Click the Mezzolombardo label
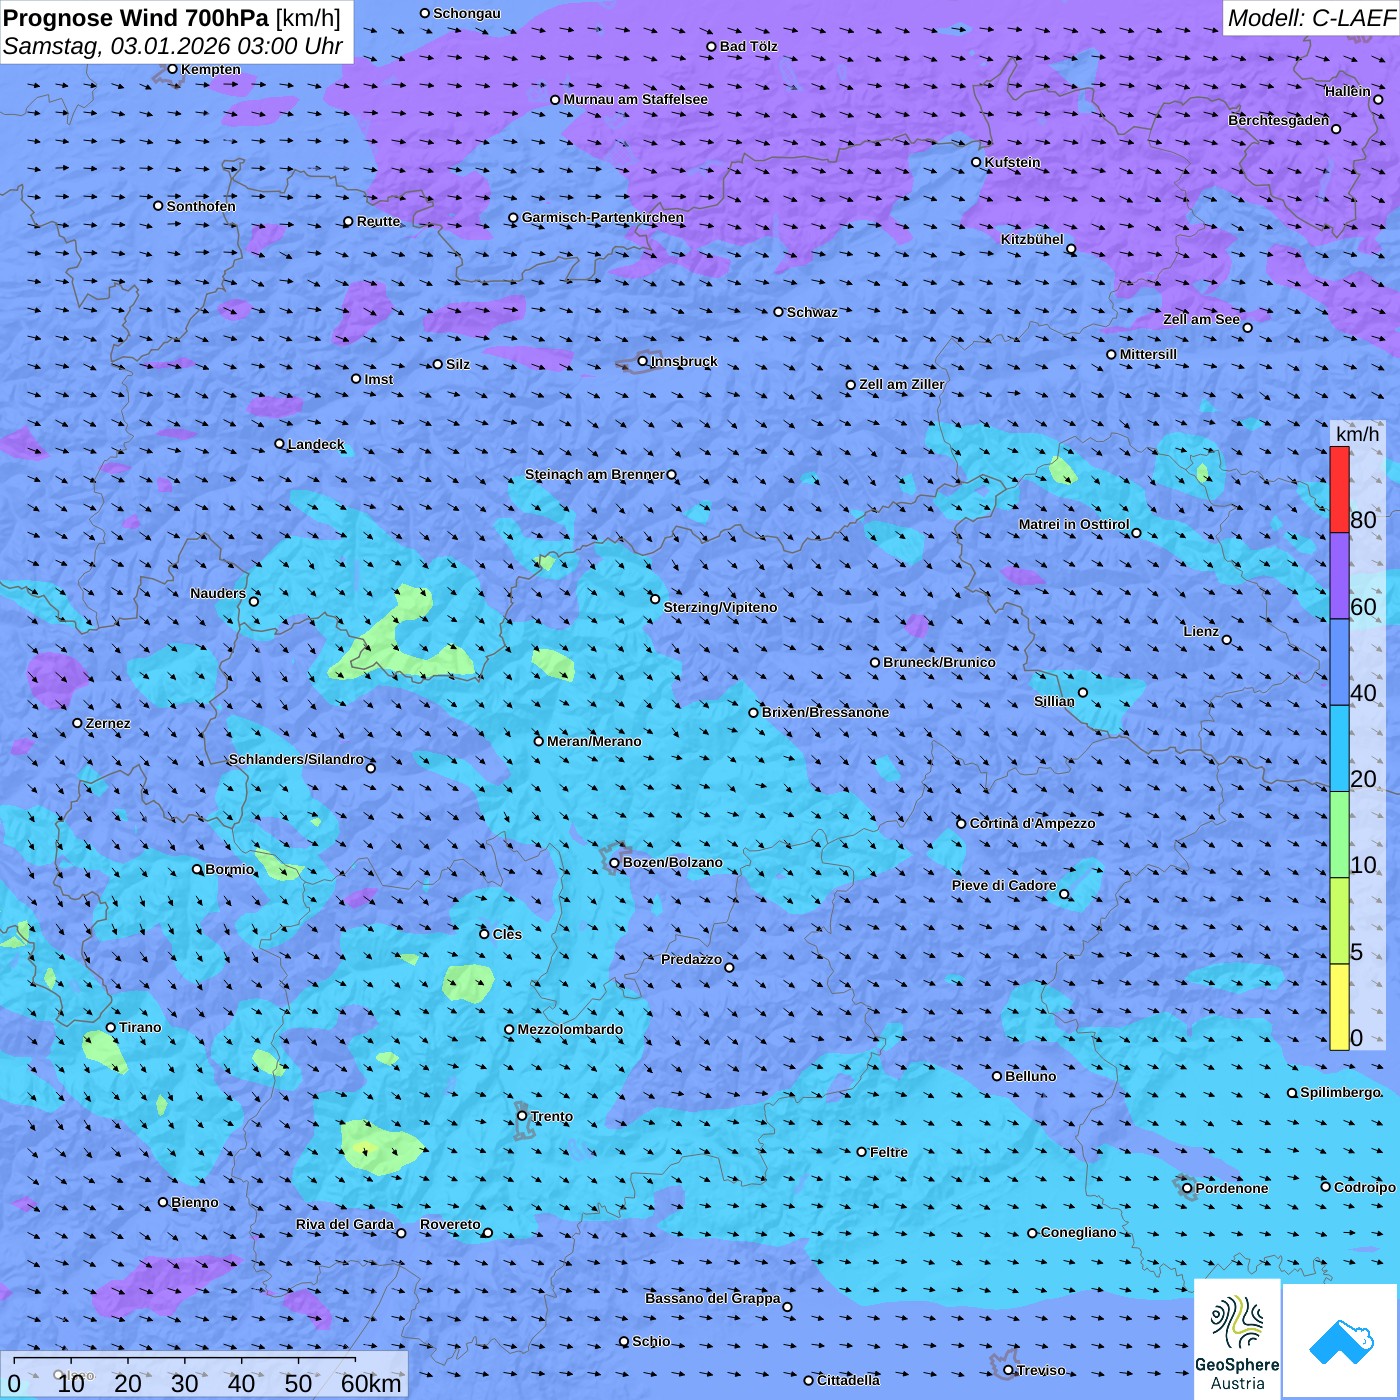The image size is (1400, 1400). click(x=570, y=1029)
